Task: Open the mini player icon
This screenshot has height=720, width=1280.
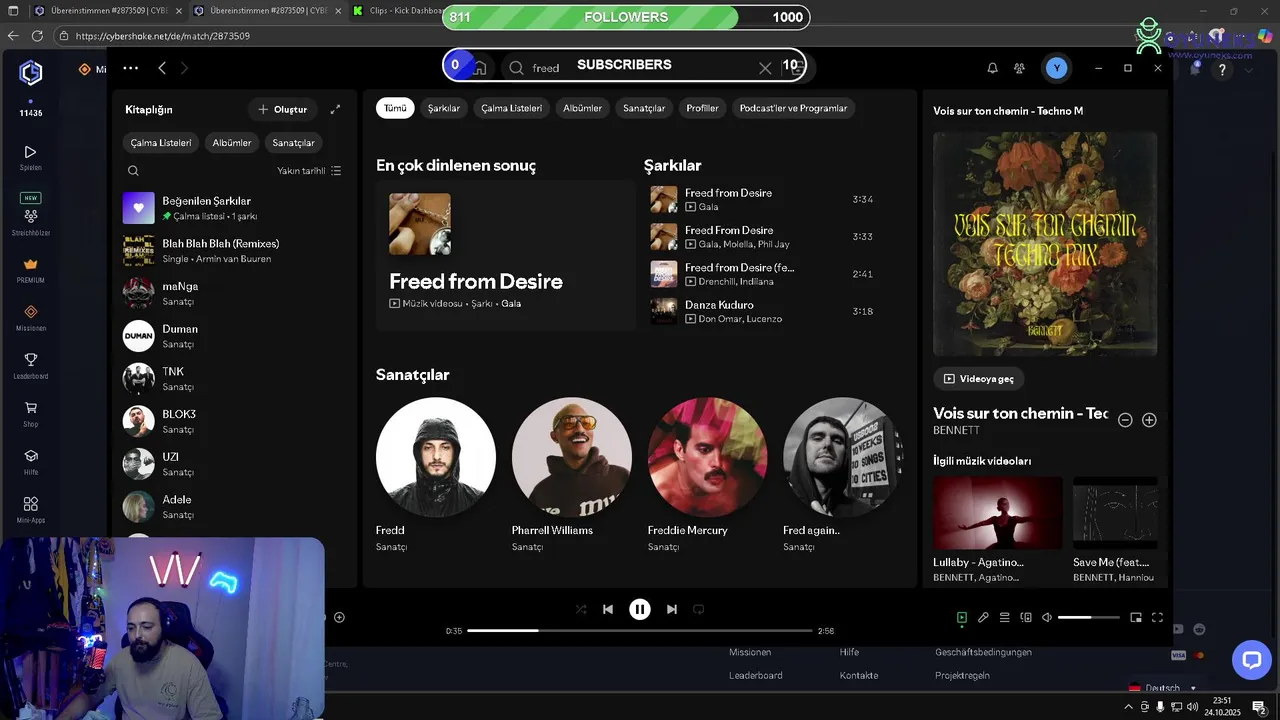Action: (1136, 618)
